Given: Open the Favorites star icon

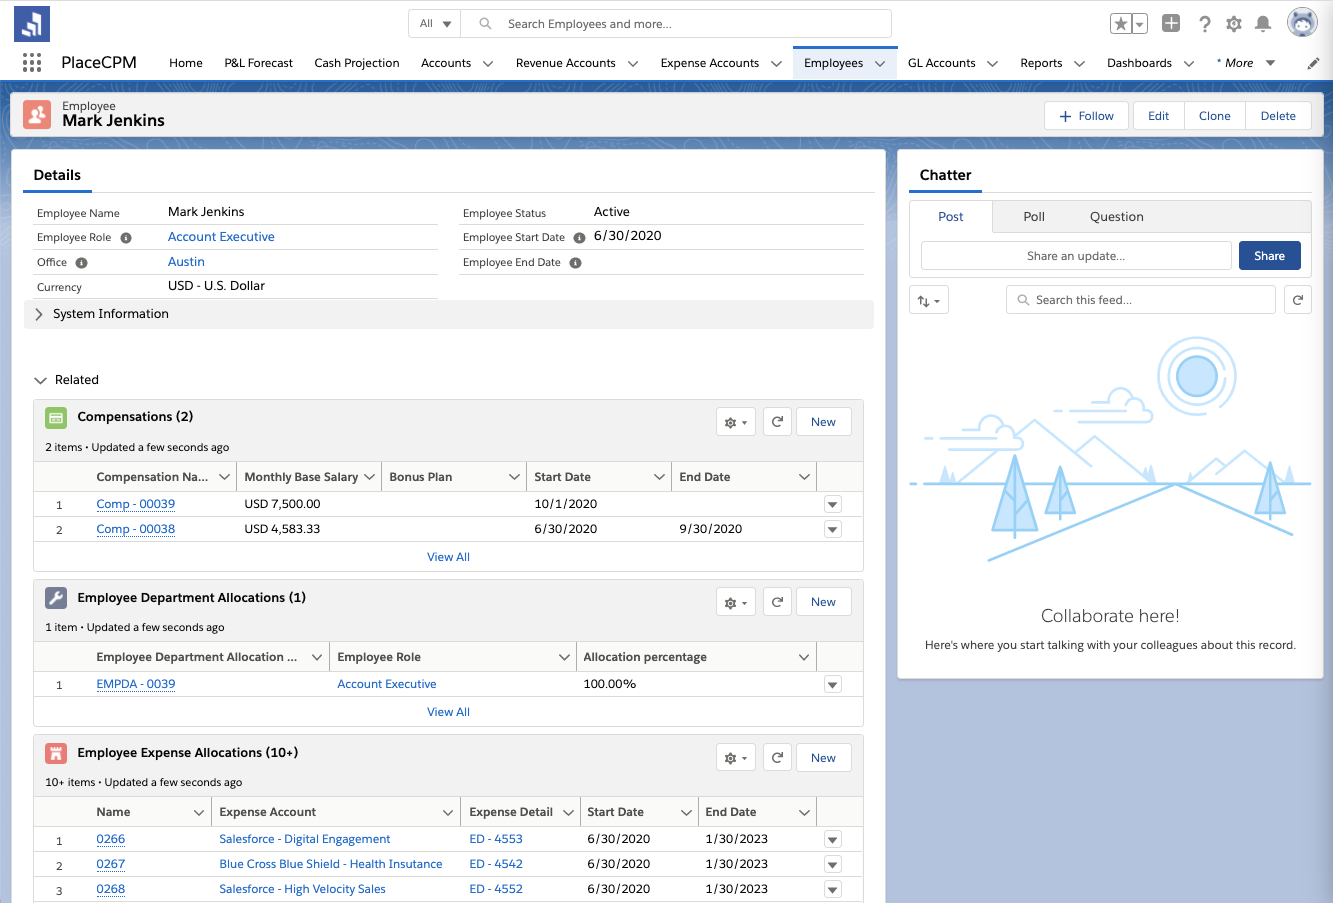Looking at the screenshot, I should [1121, 24].
